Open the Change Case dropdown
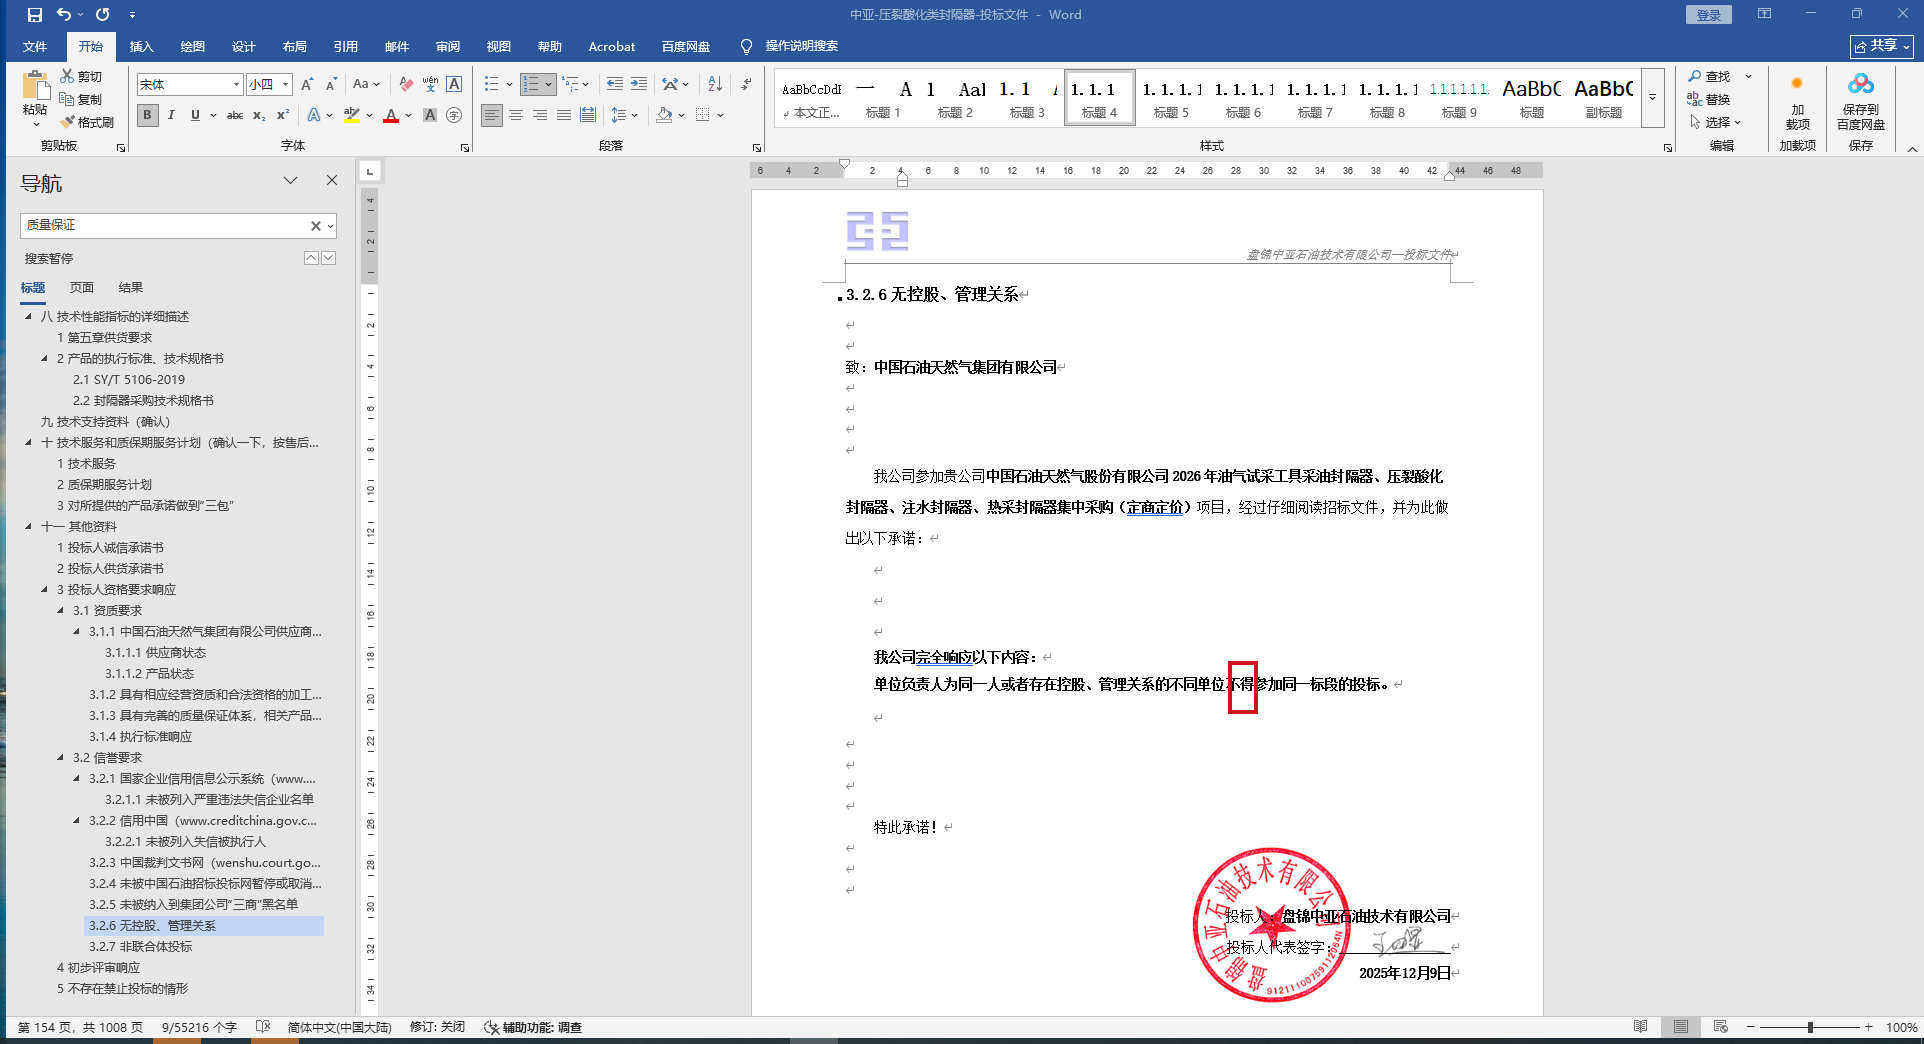1924x1044 pixels. click(x=366, y=85)
